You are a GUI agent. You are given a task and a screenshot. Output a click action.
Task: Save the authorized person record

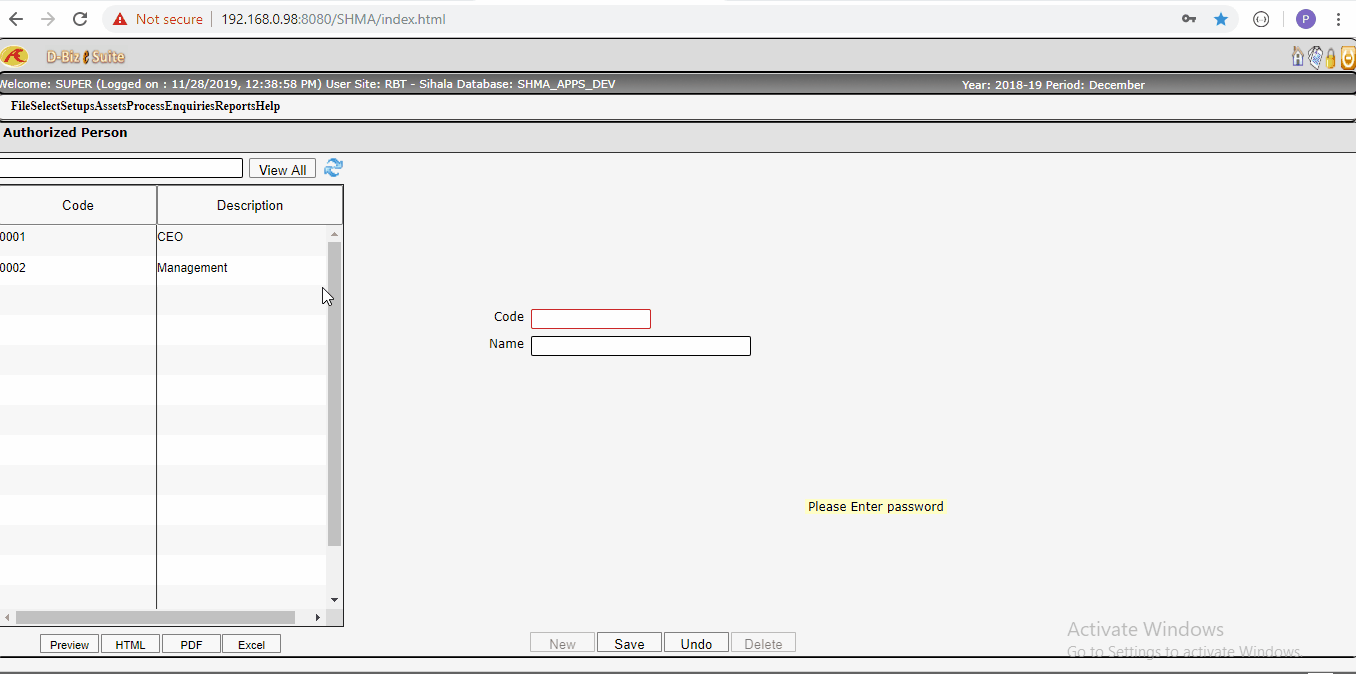pyautogui.click(x=629, y=642)
